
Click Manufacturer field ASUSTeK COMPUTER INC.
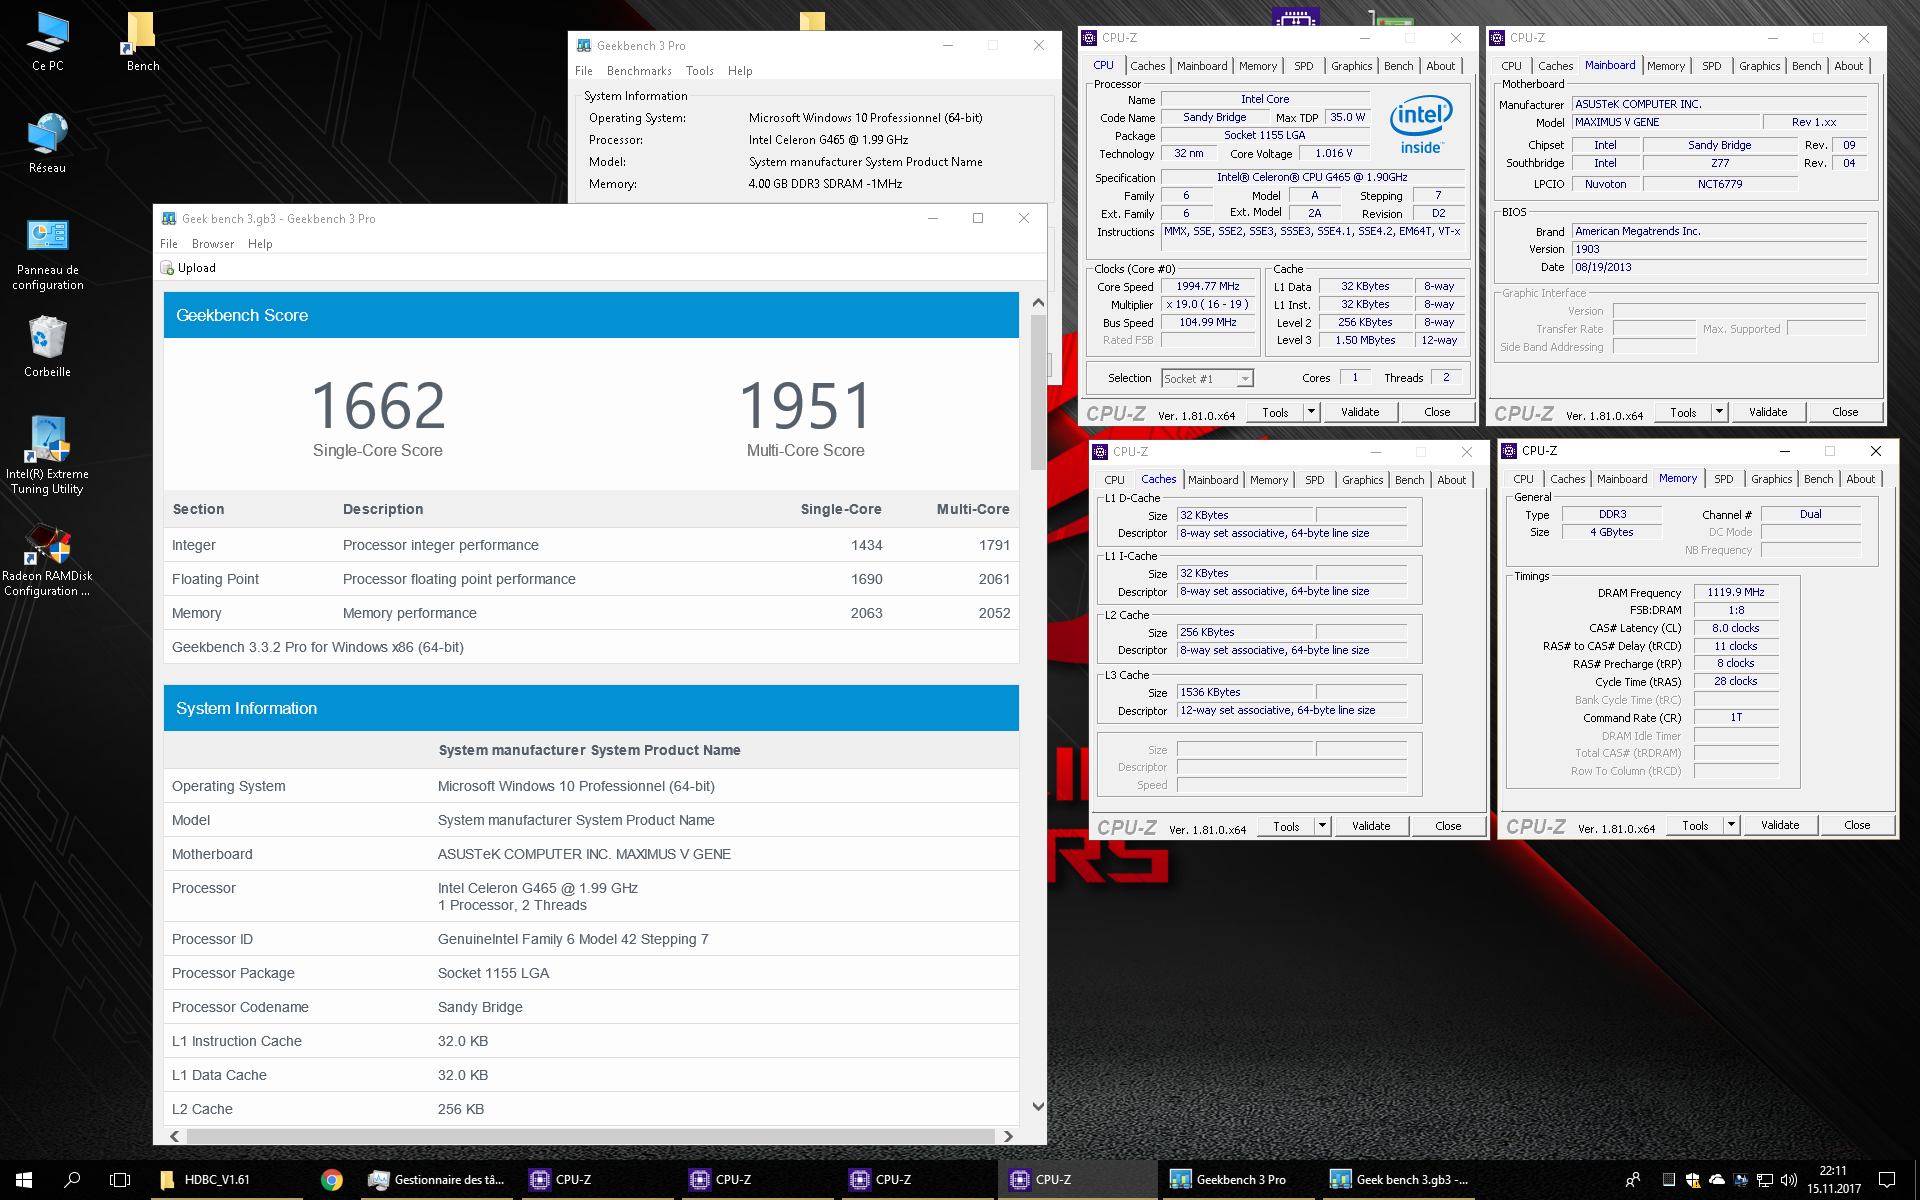pos(1719,104)
